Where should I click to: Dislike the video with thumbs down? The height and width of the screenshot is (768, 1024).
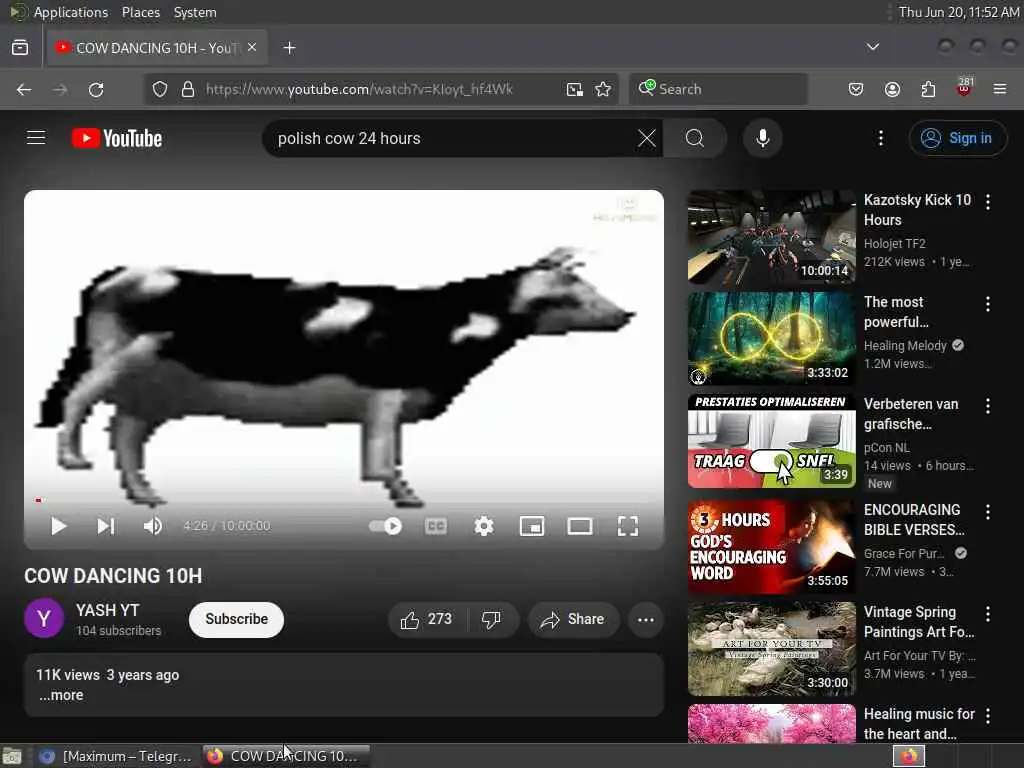point(491,619)
